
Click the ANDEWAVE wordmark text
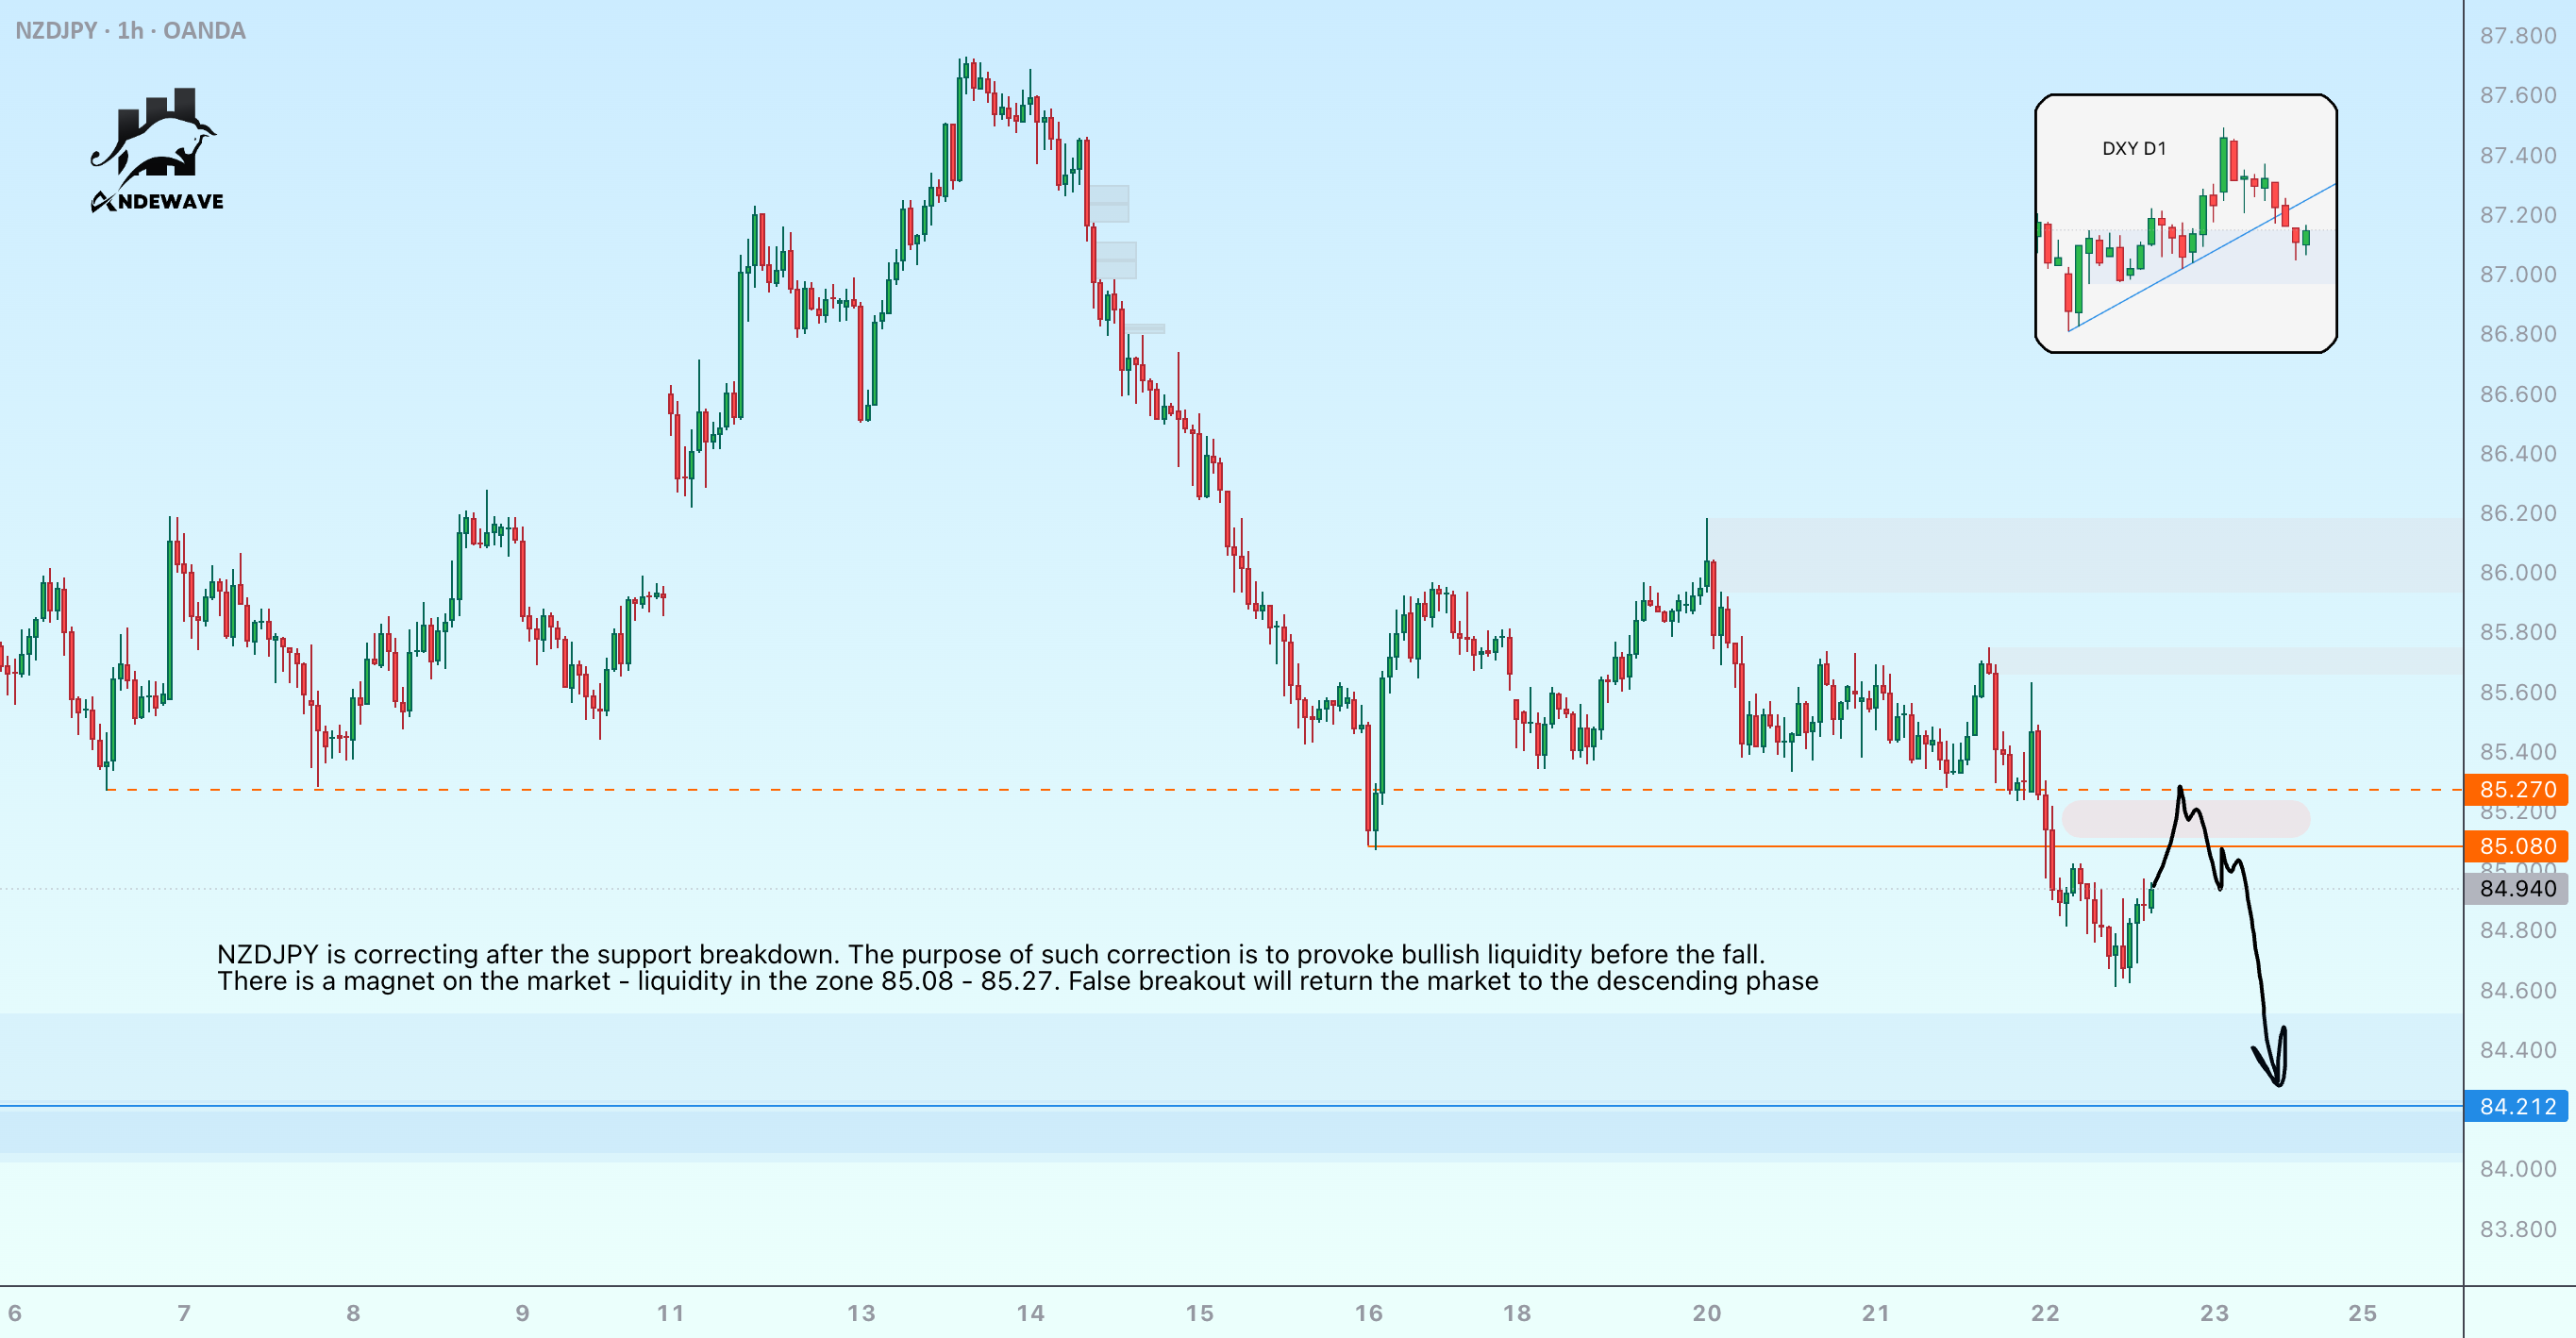157,202
